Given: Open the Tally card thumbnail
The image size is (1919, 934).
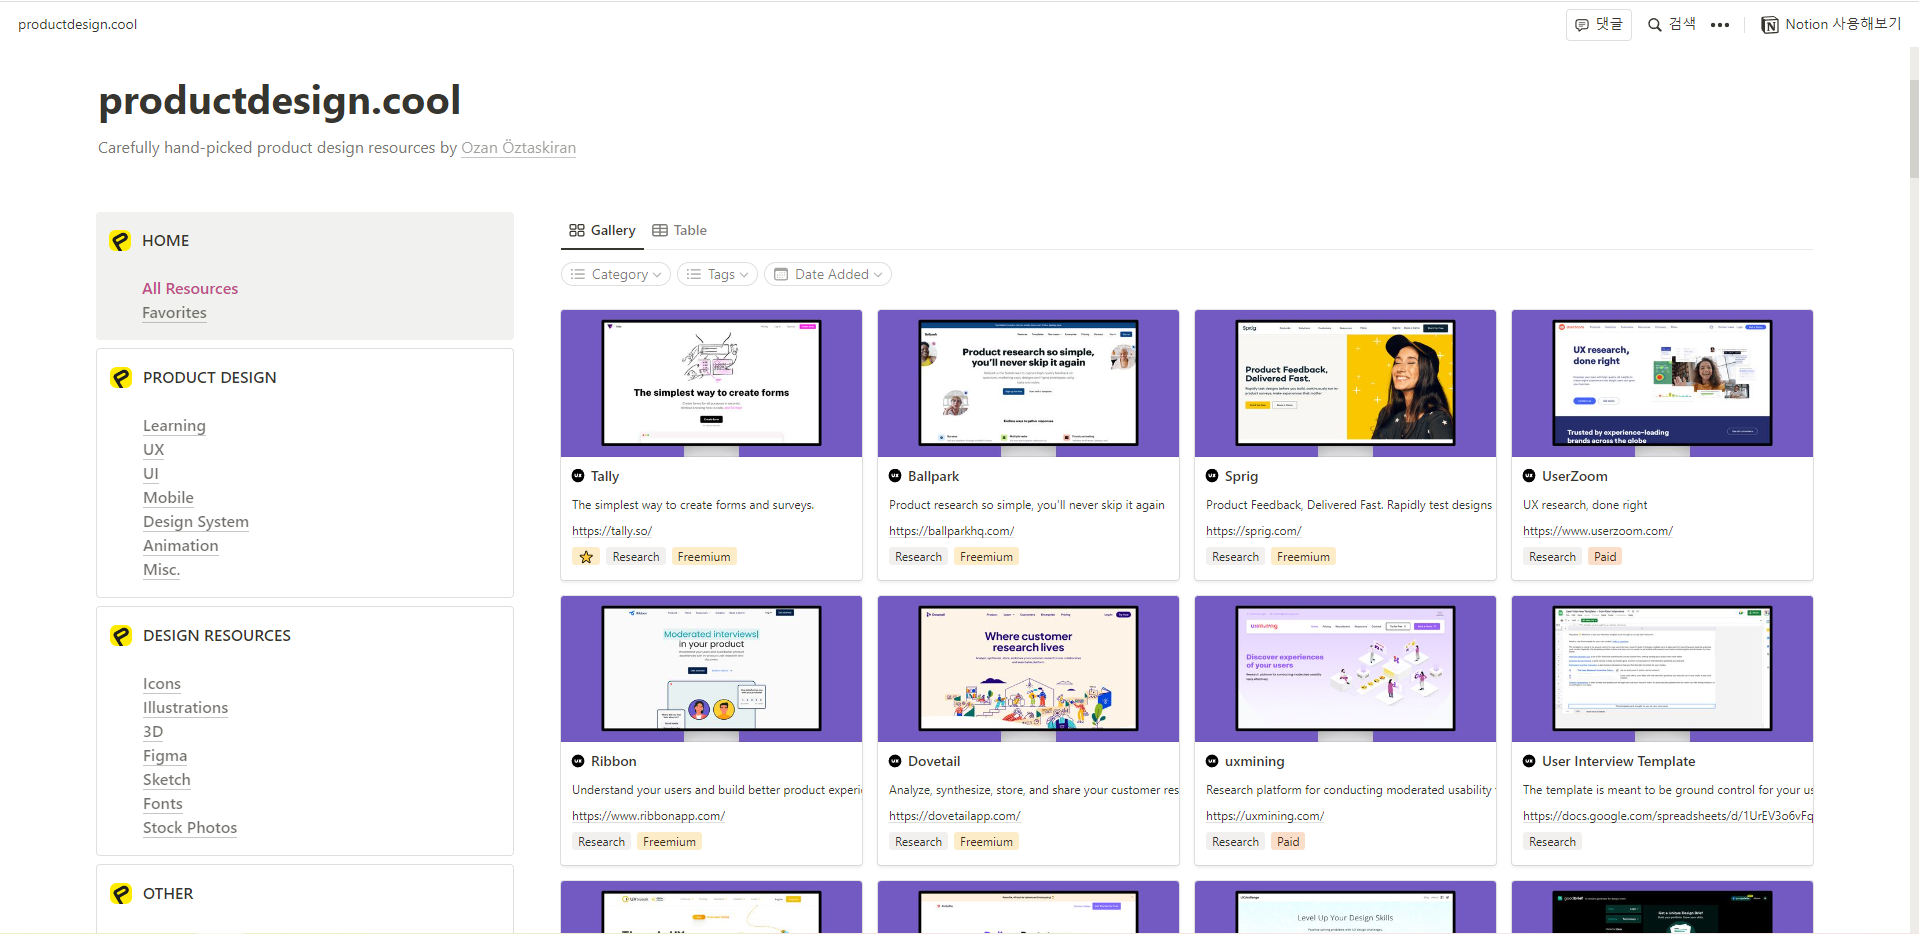Looking at the screenshot, I should [711, 383].
